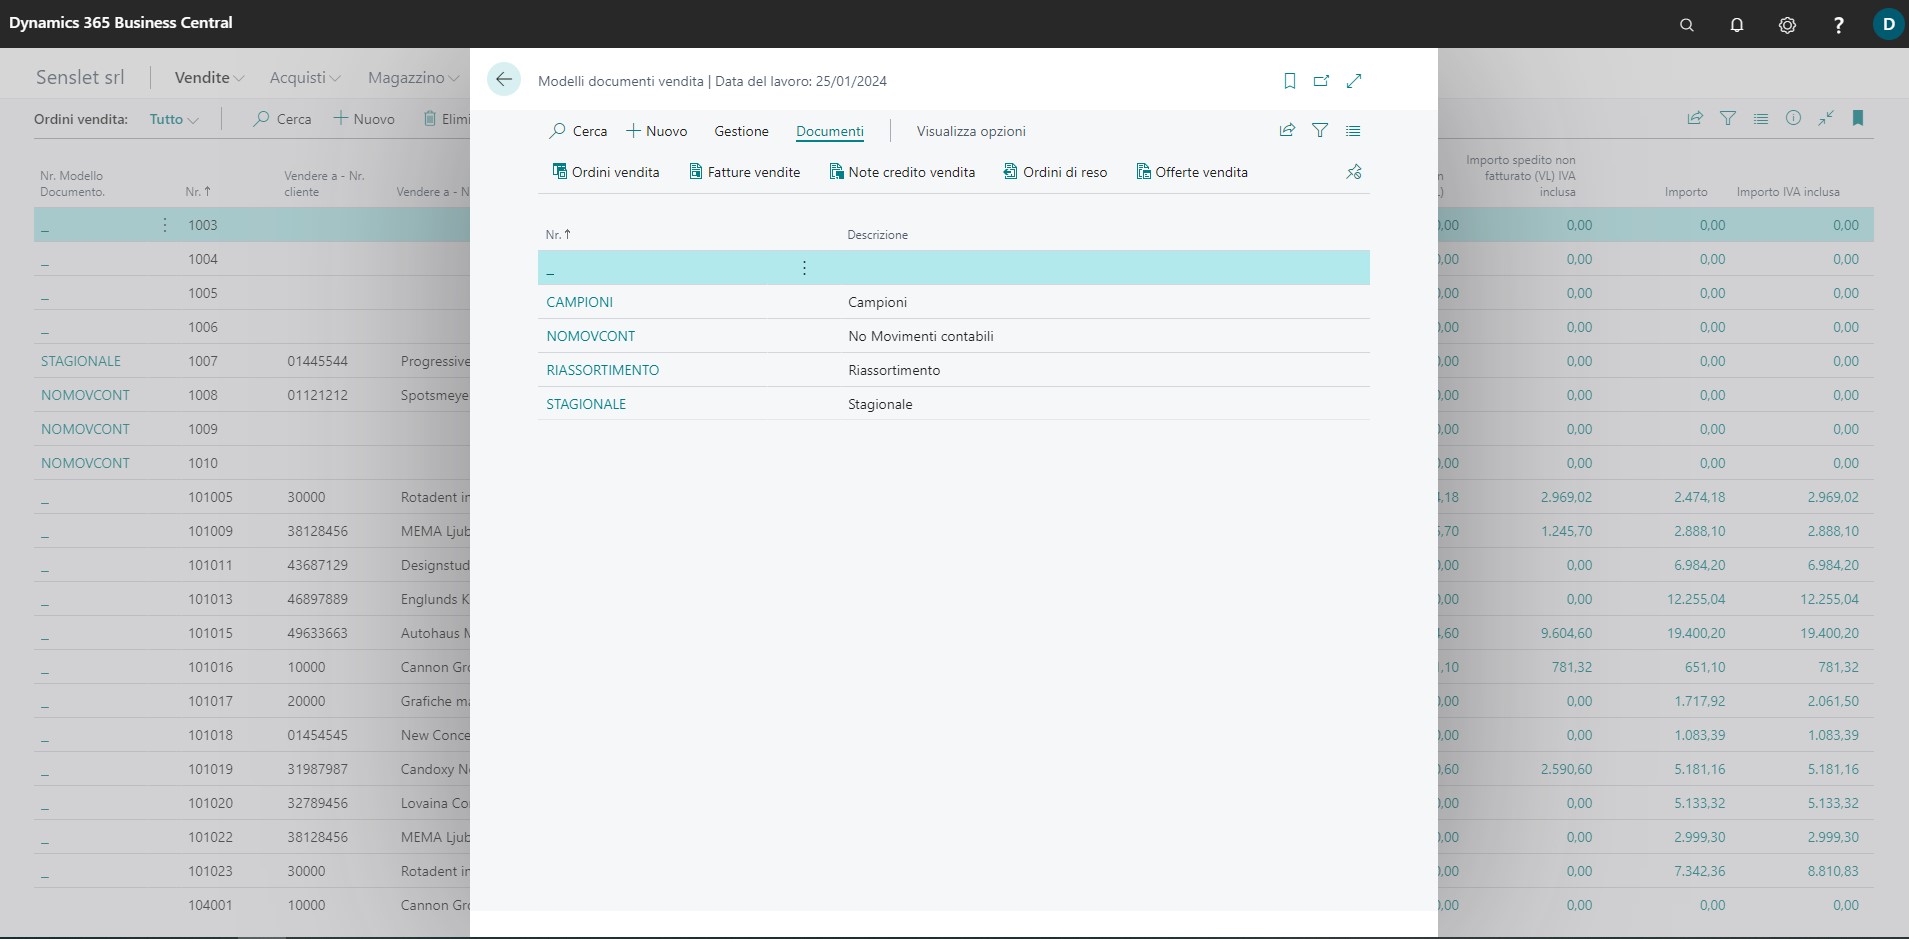
Task: Expand the dialog to full screen
Action: pos(1354,81)
